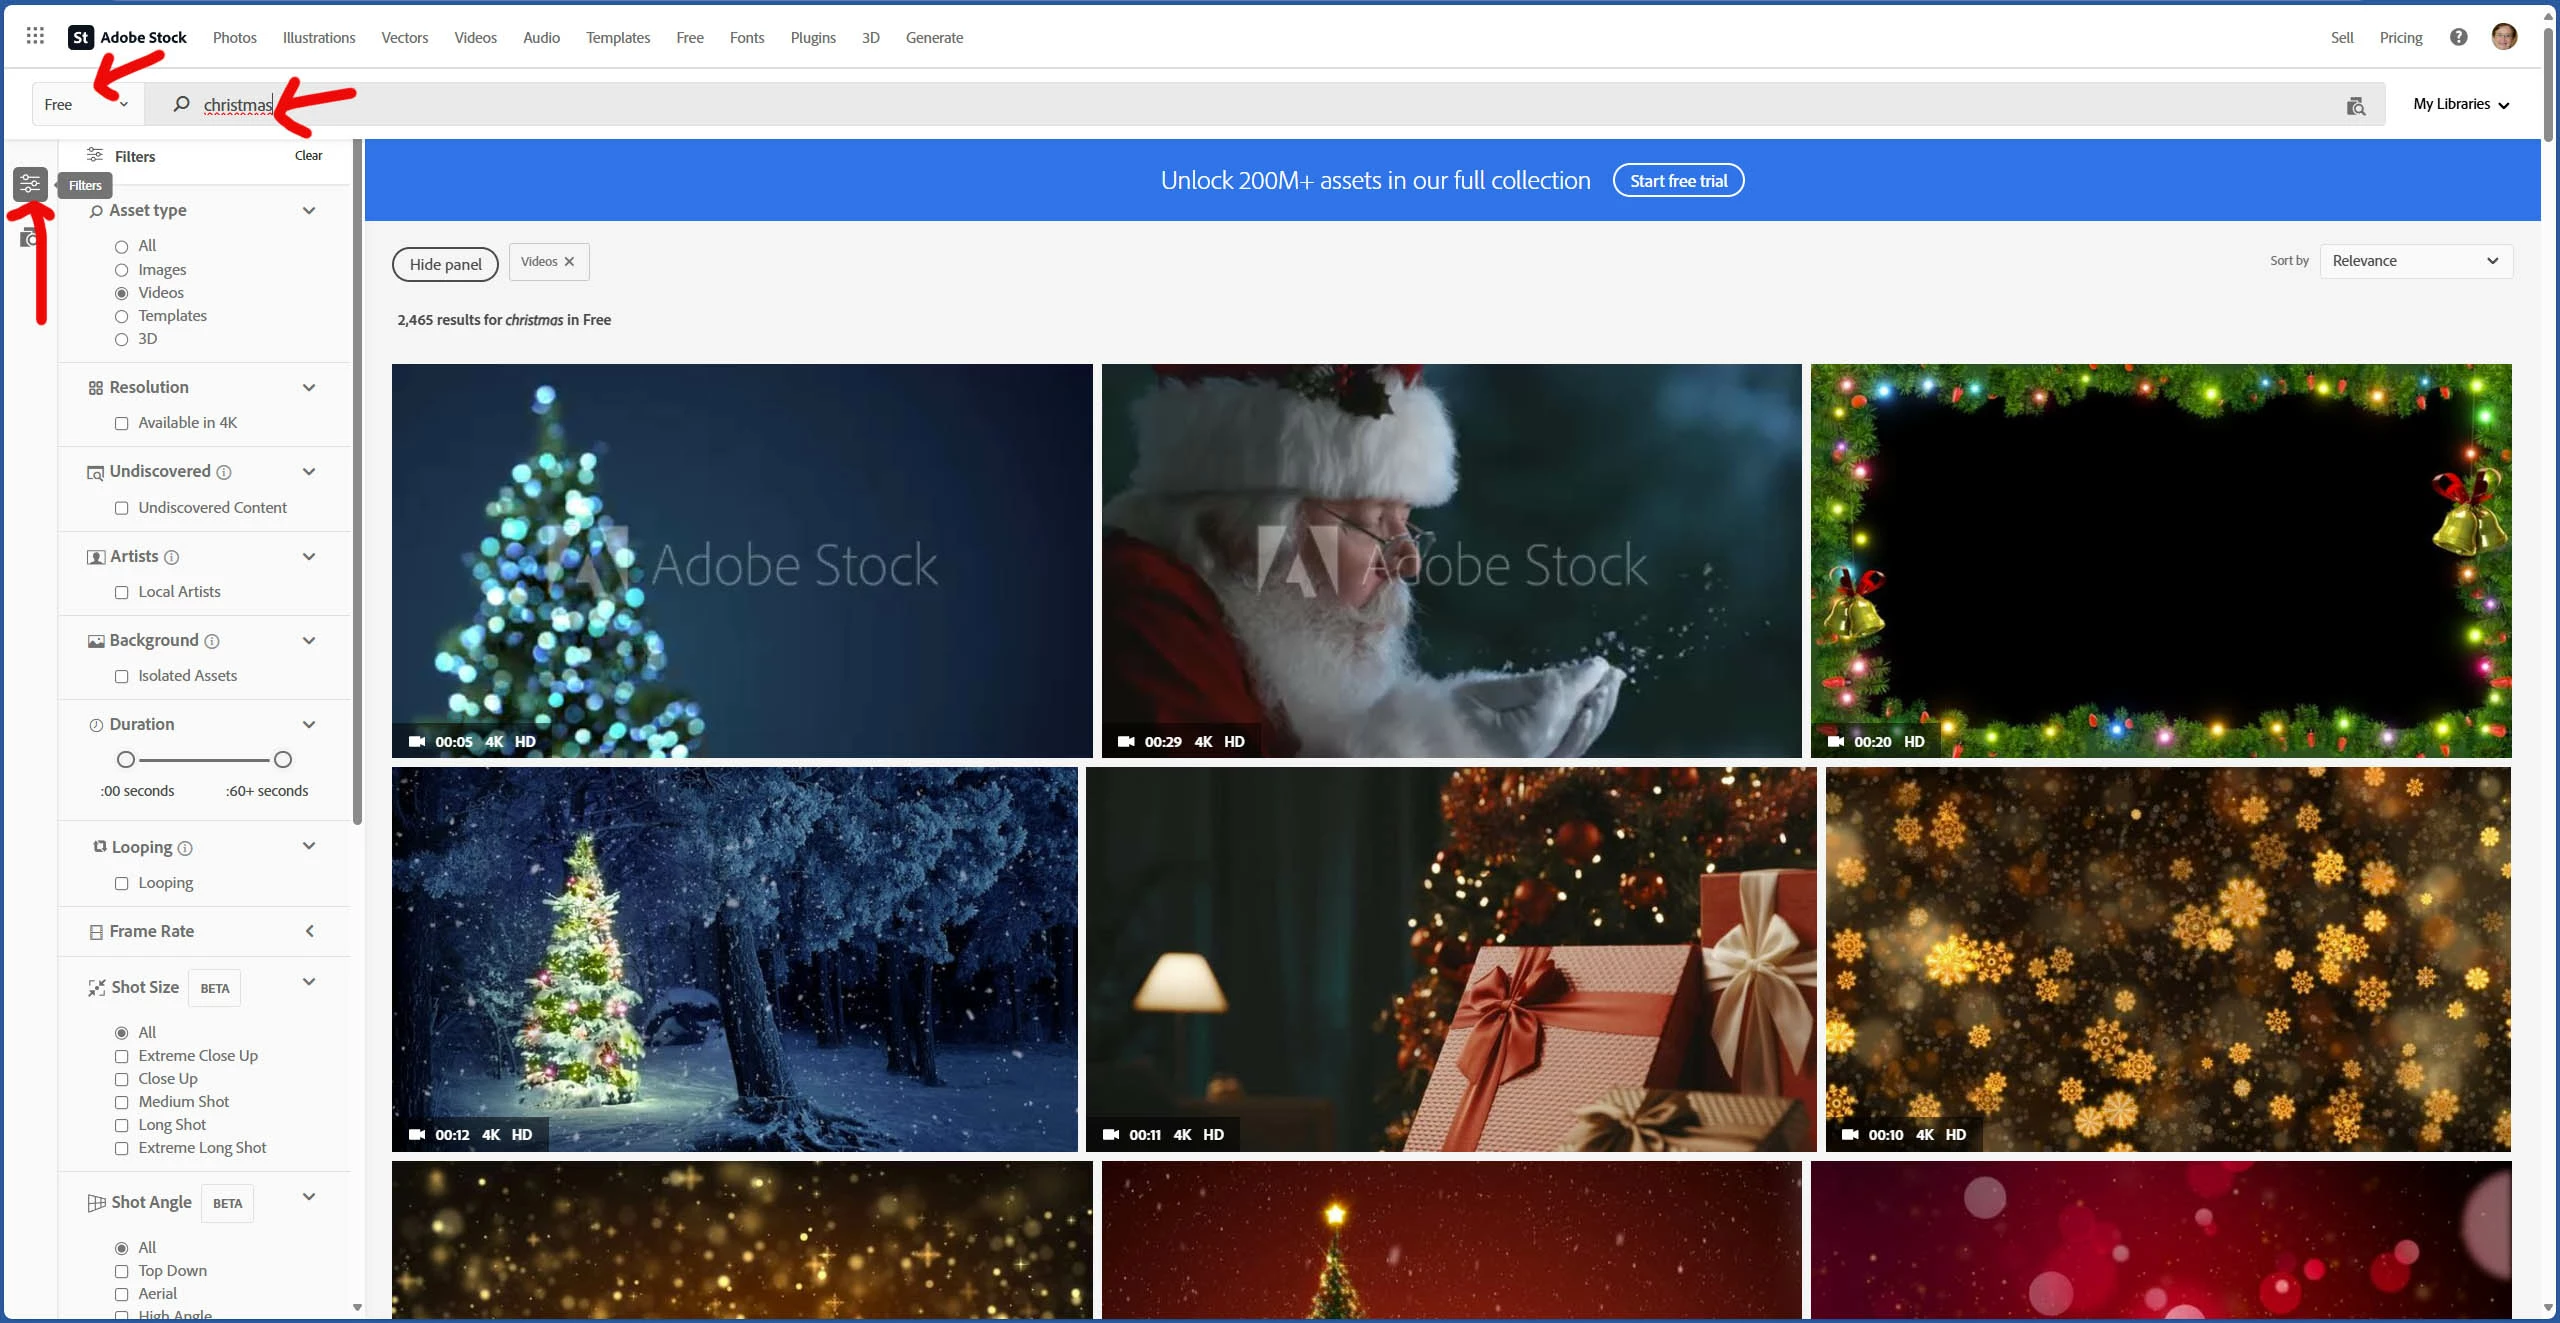Screen dimensions: 2560x1323
Task: Open the apps grid launcher icon
Action: [35, 36]
